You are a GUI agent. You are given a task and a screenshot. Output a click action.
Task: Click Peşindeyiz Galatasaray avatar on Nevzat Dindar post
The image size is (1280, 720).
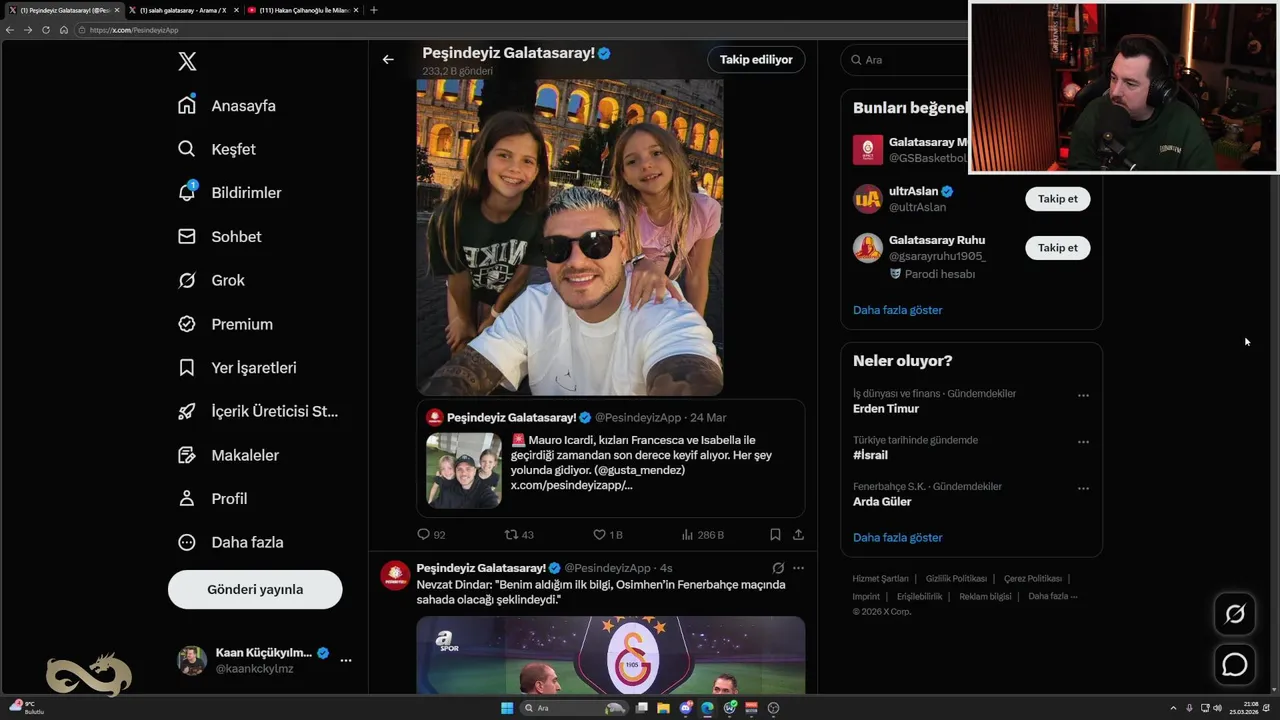(395, 575)
